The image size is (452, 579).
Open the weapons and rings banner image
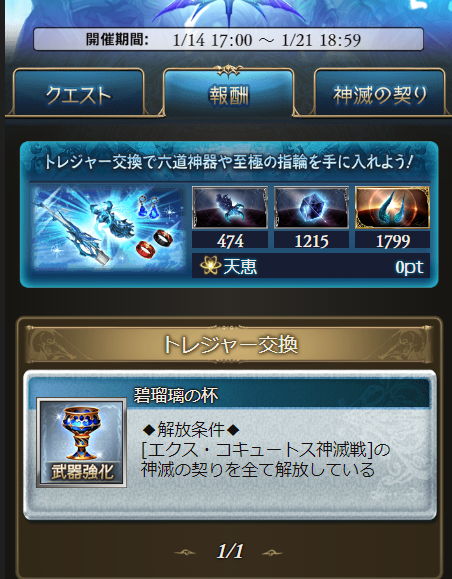coord(108,230)
